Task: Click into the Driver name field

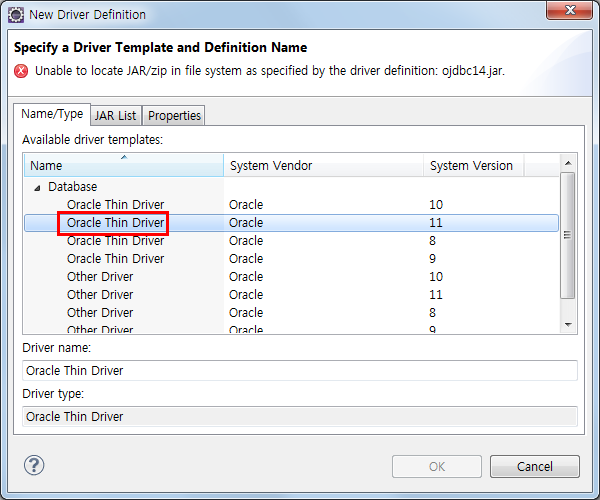Action: [300, 370]
